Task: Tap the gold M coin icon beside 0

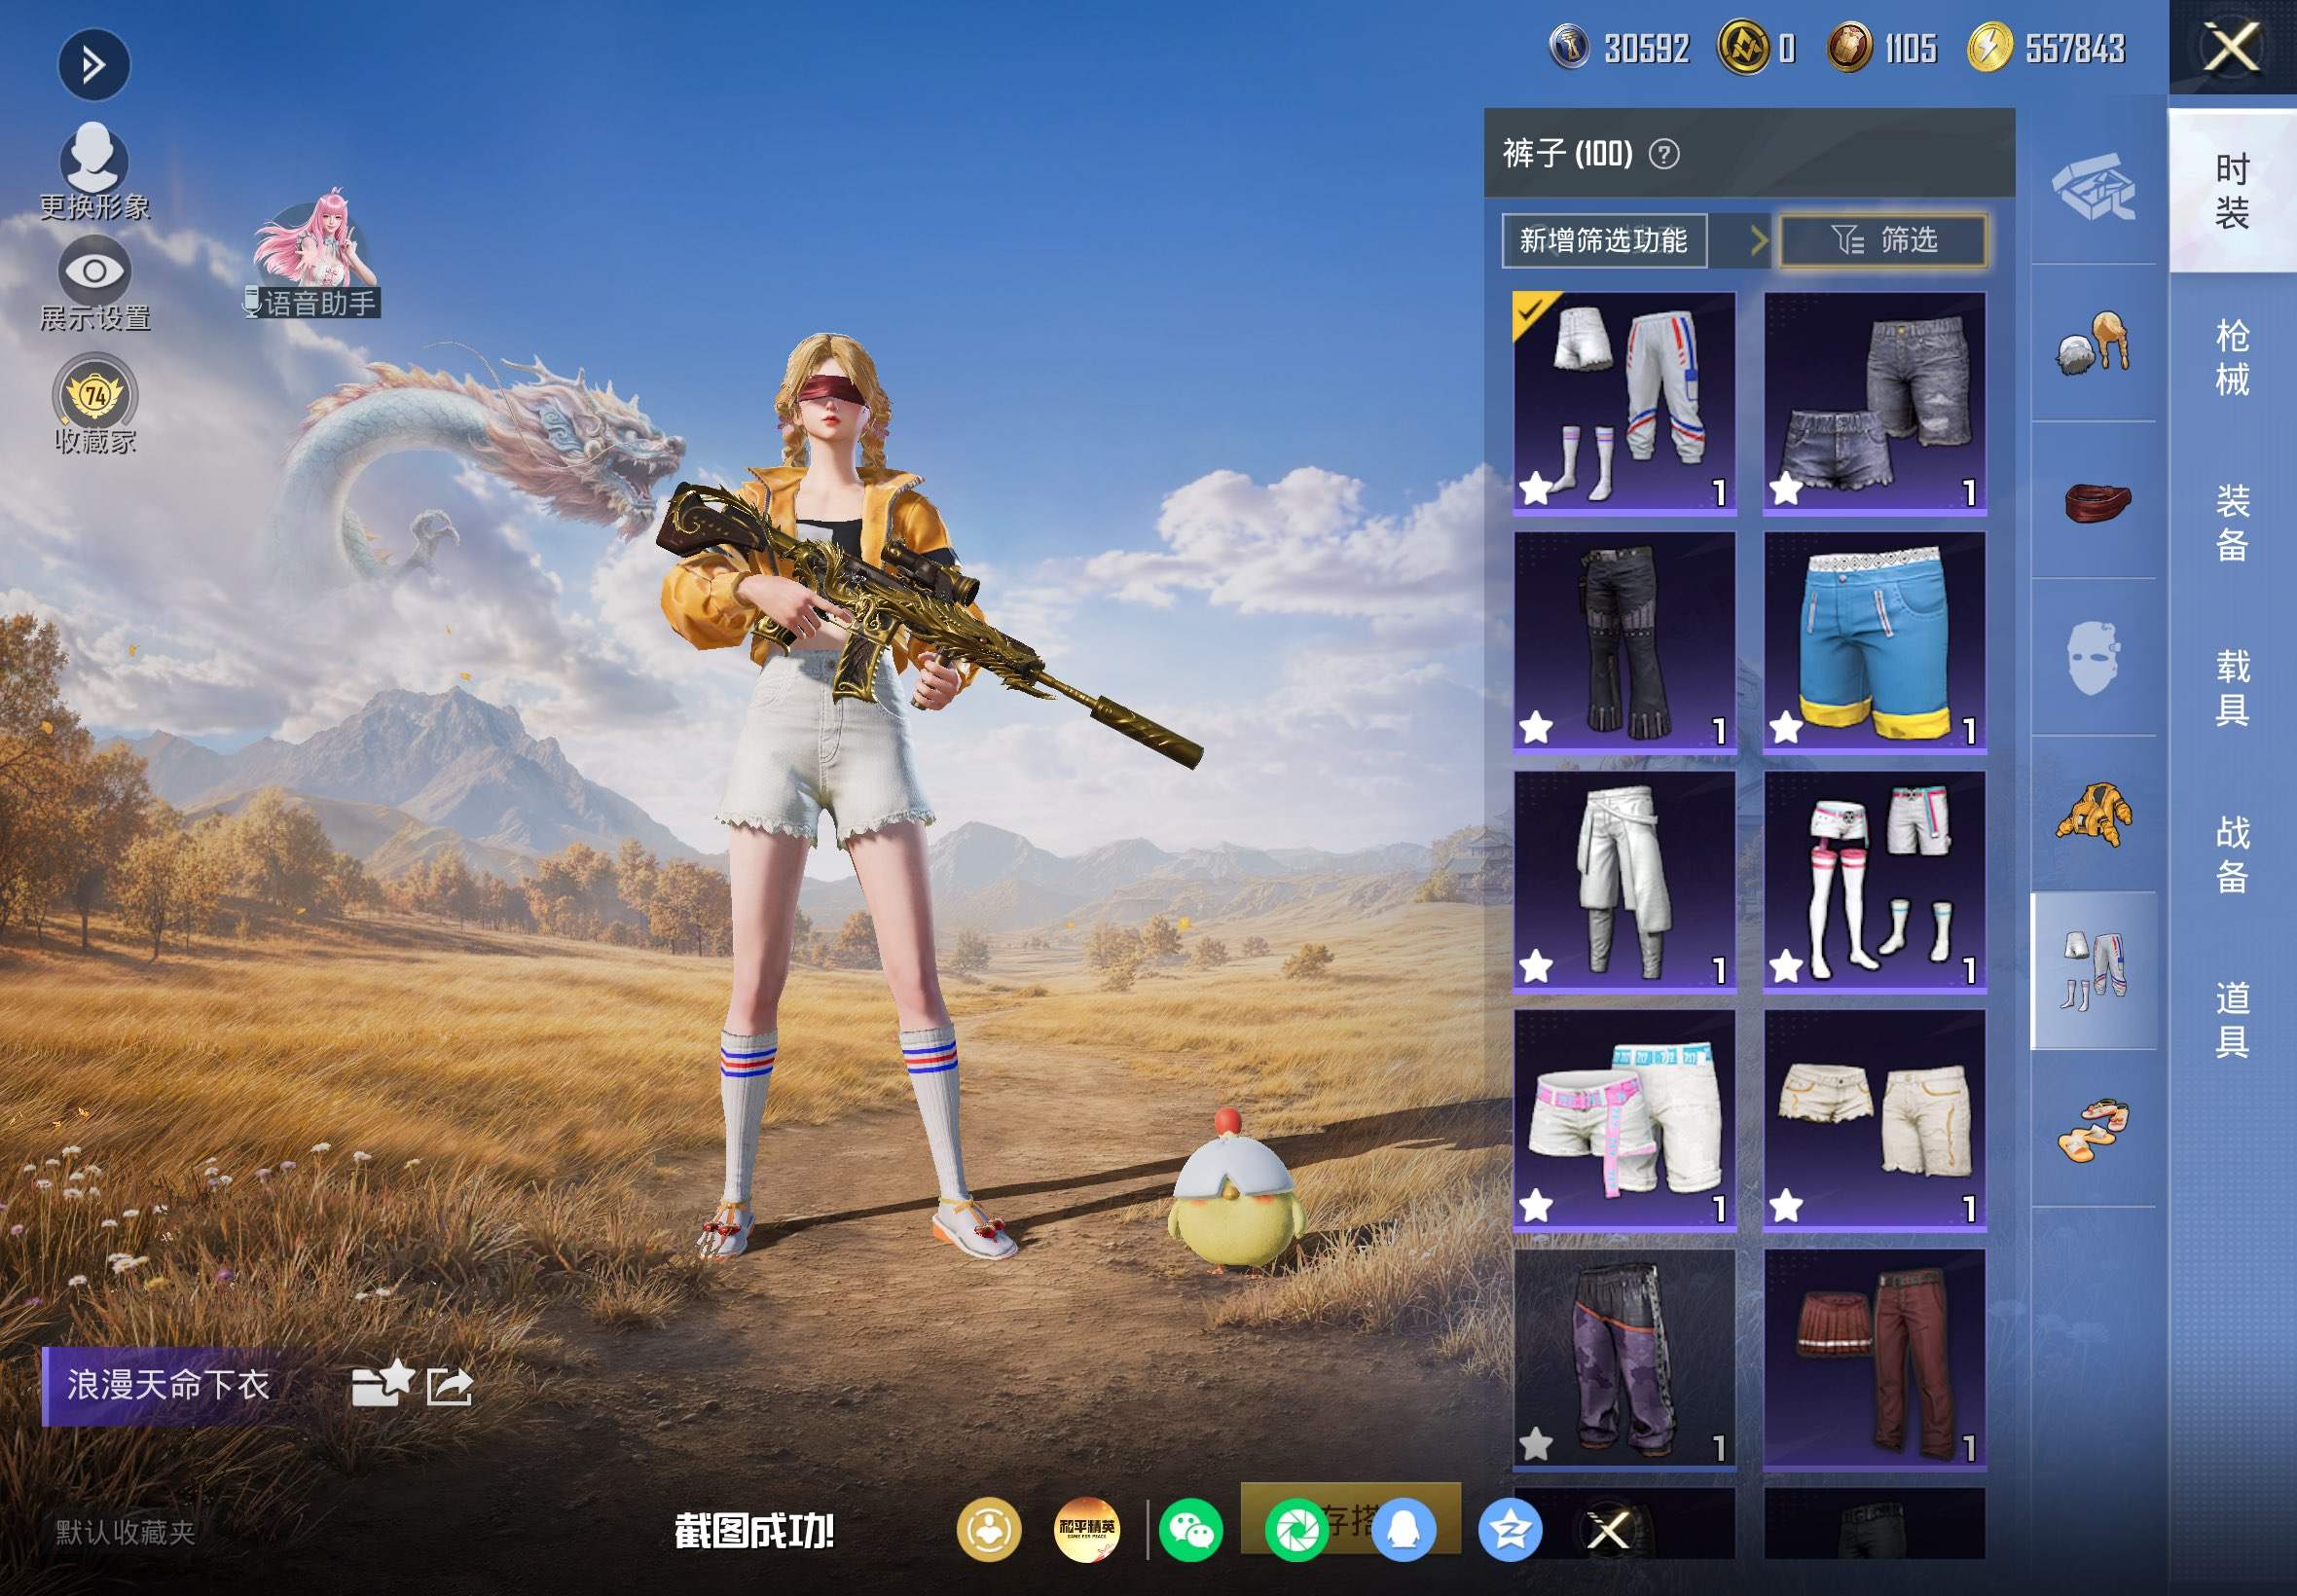Action: tap(1743, 47)
